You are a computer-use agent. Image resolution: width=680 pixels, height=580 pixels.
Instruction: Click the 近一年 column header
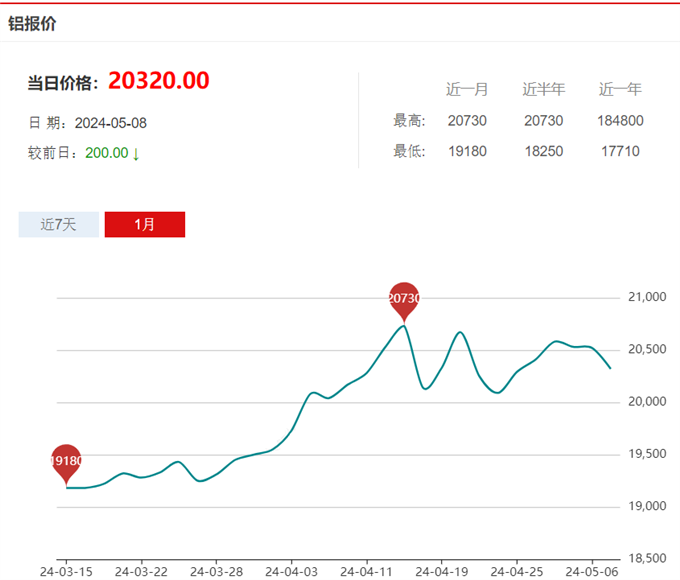pos(620,90)
